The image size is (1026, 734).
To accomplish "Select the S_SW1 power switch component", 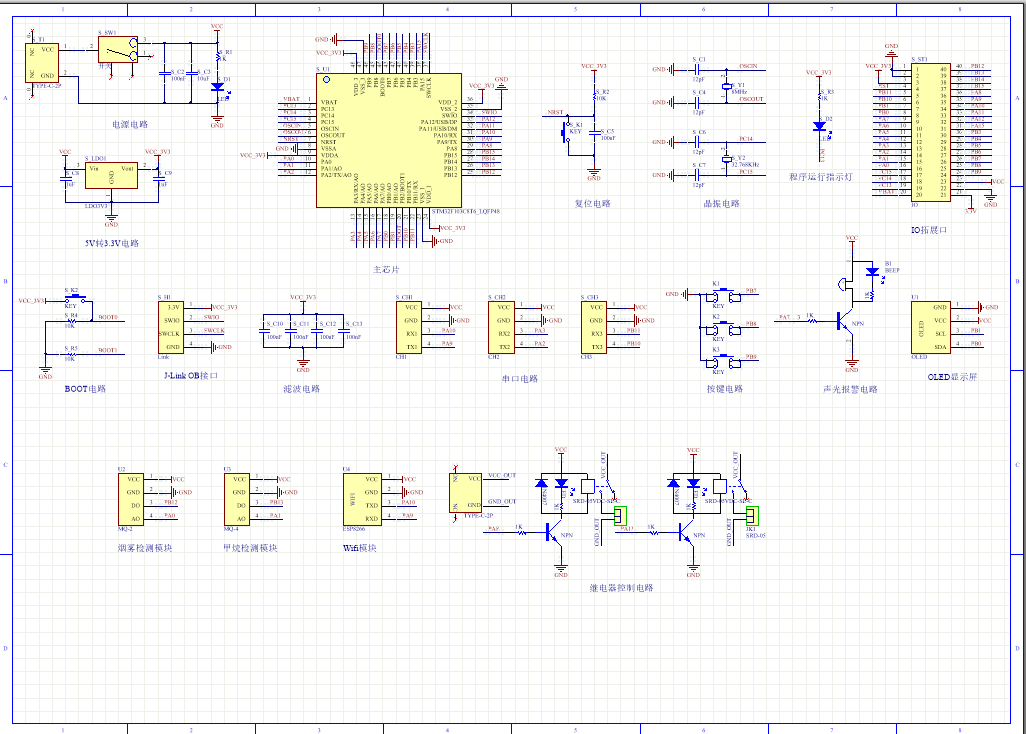I will point(118,50).
